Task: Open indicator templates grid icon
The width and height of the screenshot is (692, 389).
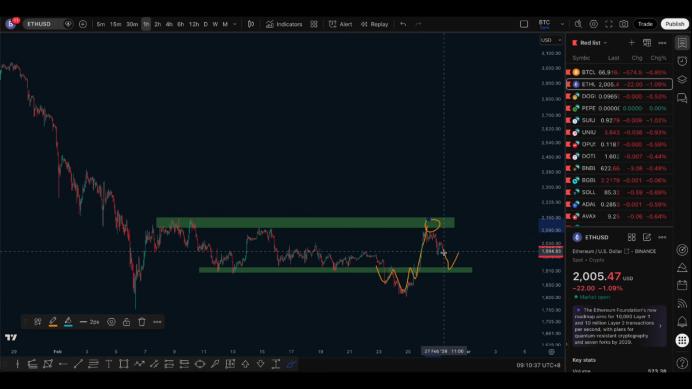Action: (314, 24)
